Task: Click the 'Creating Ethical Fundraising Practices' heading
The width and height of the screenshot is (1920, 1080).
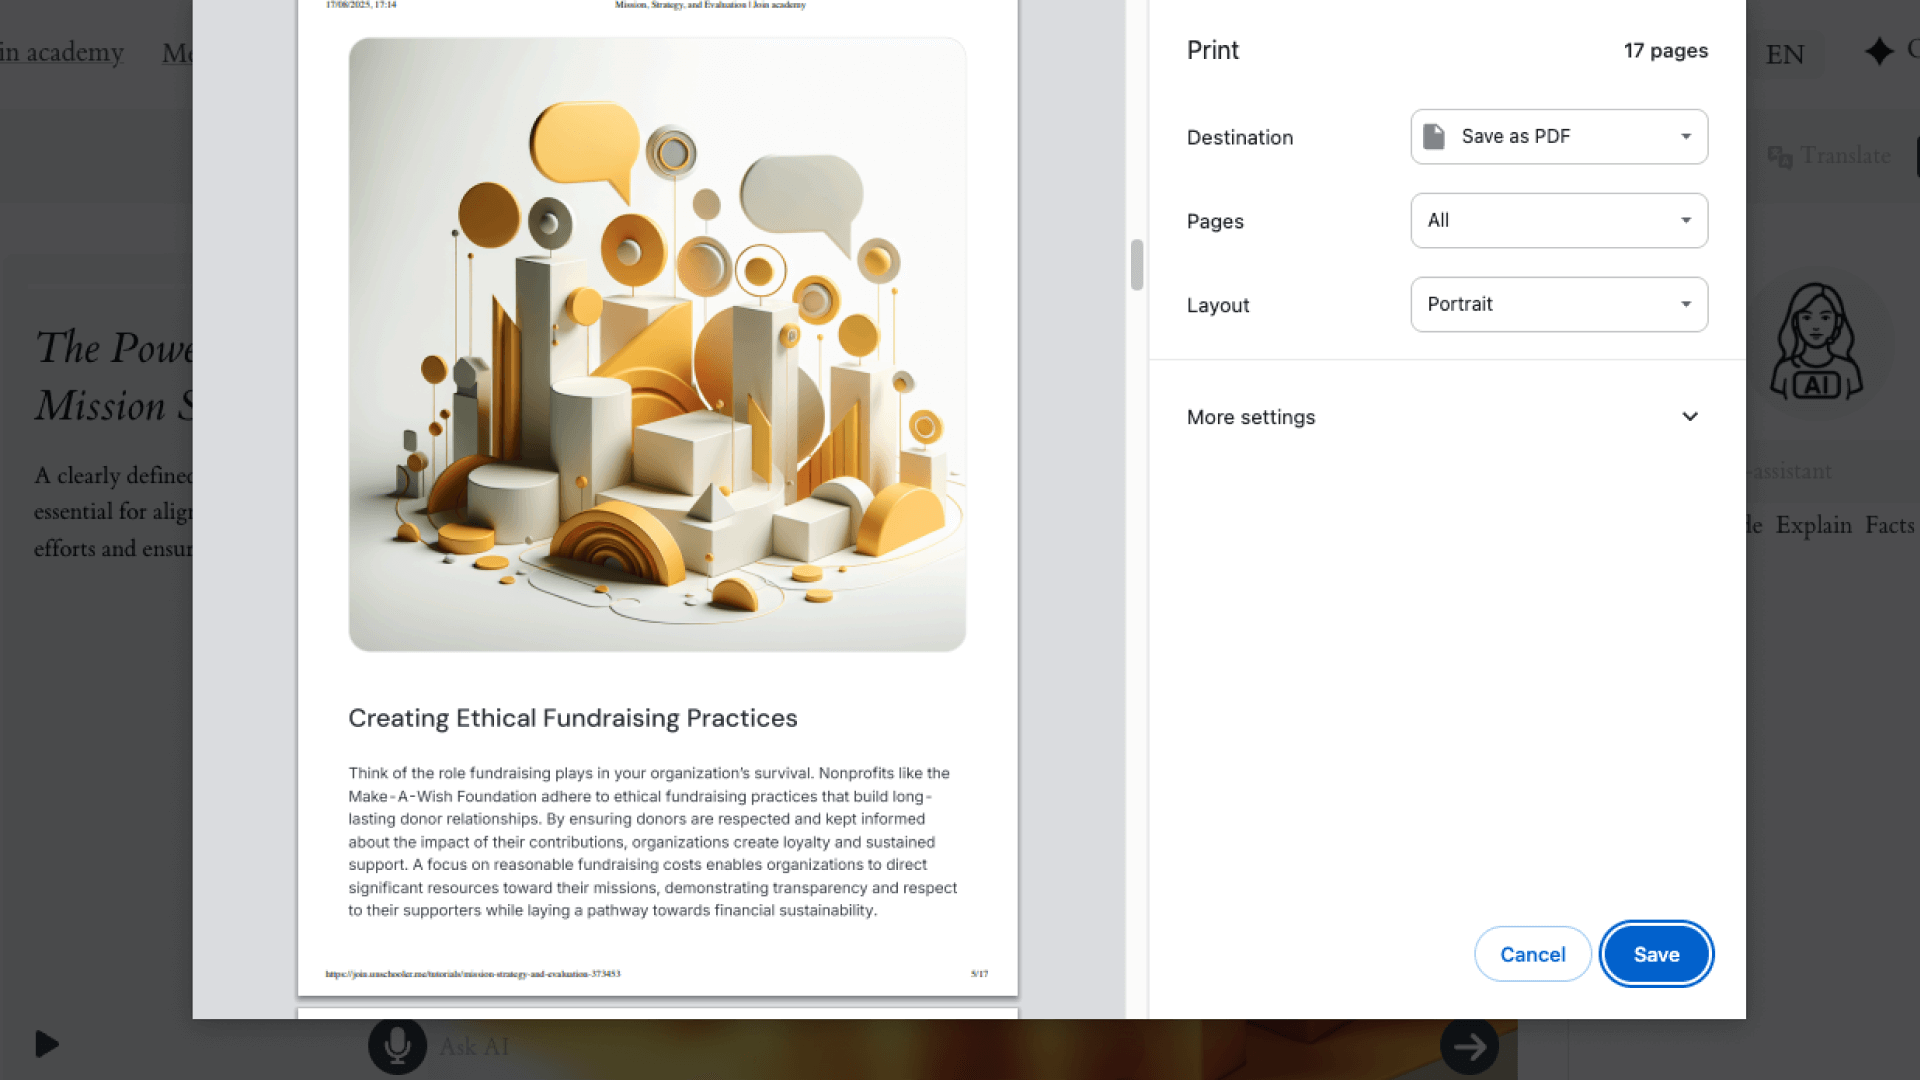Action: click(x=573, y=718)
